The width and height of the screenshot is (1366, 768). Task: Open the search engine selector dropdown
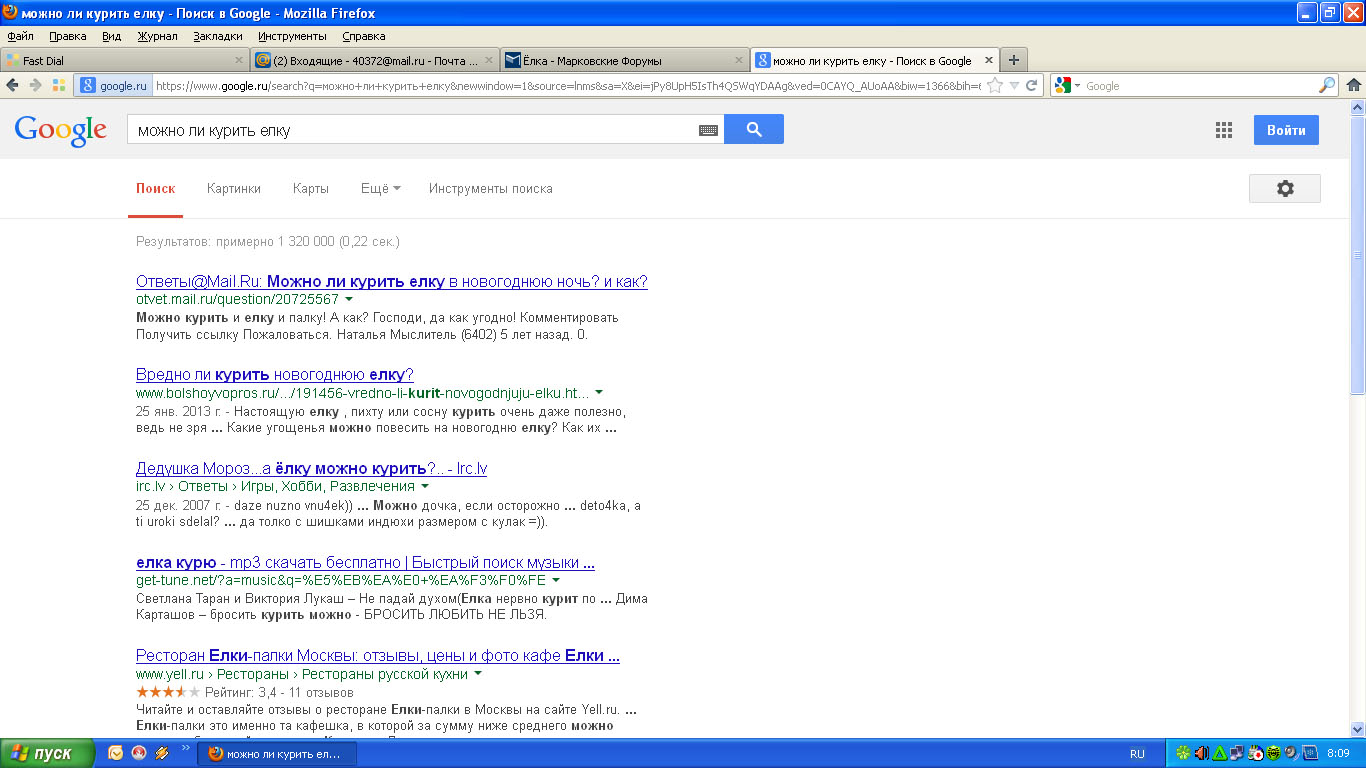1068,86
